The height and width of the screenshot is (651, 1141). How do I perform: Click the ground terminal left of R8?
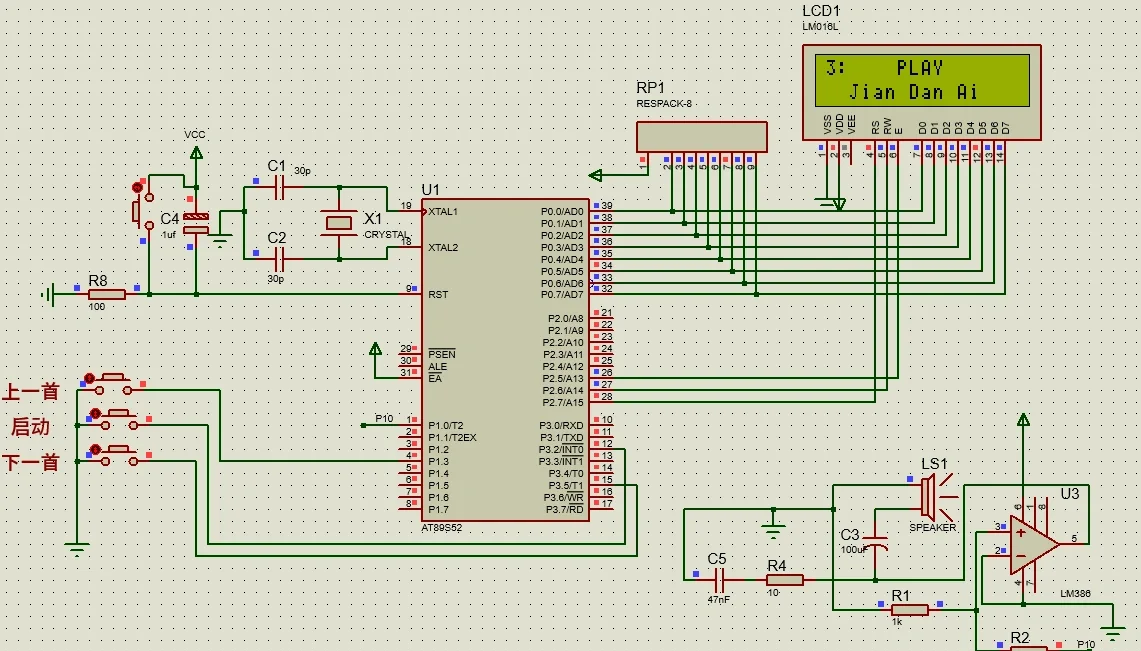49,294
